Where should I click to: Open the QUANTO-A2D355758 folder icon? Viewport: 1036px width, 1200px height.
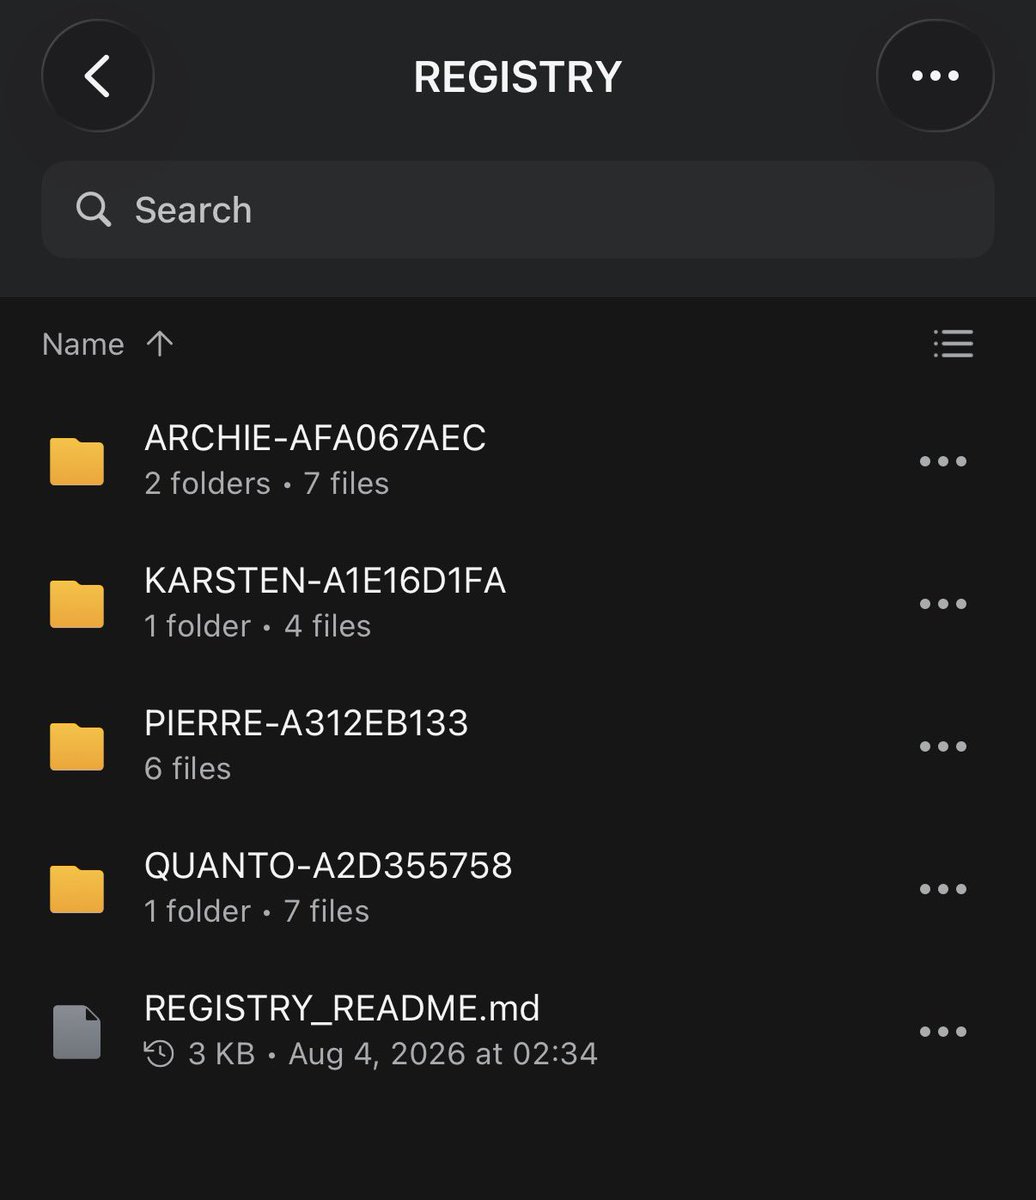(x=77, y=889)
